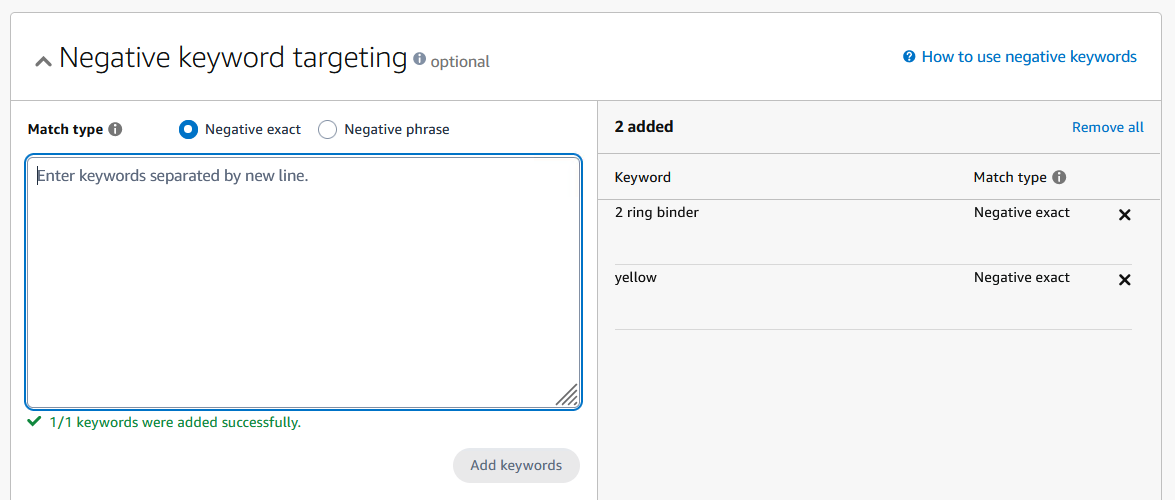The width and height of the screenshot is (1175, 500).
Task: Click the Keyword column header
Action: pos(642,178)
